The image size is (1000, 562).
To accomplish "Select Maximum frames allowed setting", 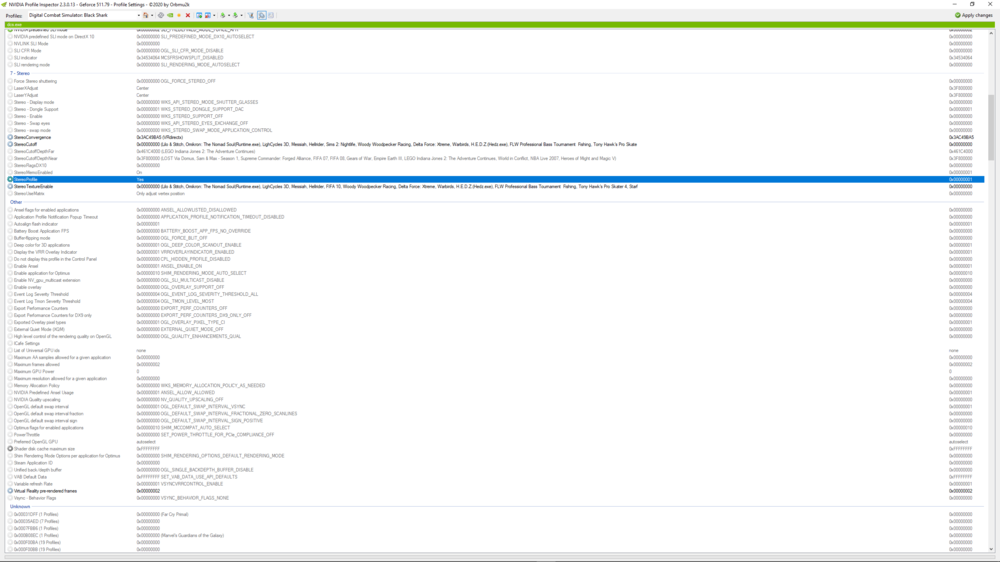I will click(x=494, y=364).
